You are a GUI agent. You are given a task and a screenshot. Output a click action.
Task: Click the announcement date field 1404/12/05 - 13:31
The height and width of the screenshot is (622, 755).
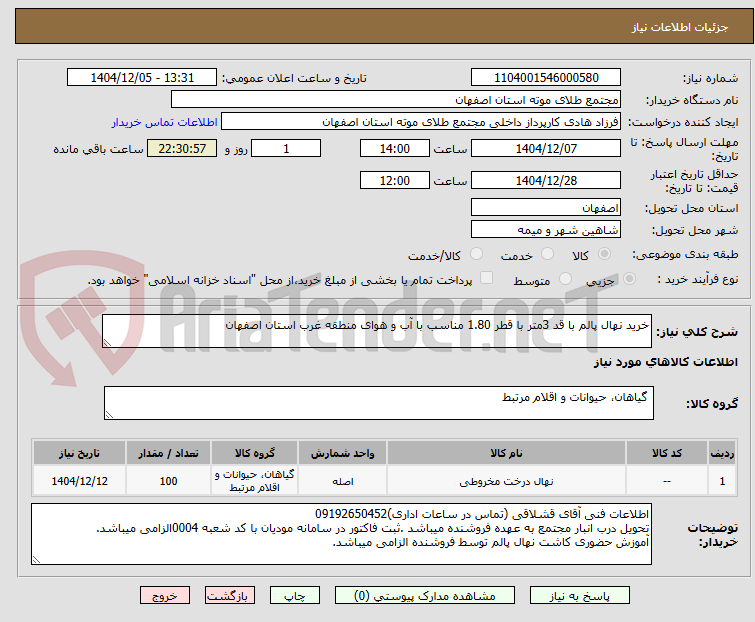142,78
